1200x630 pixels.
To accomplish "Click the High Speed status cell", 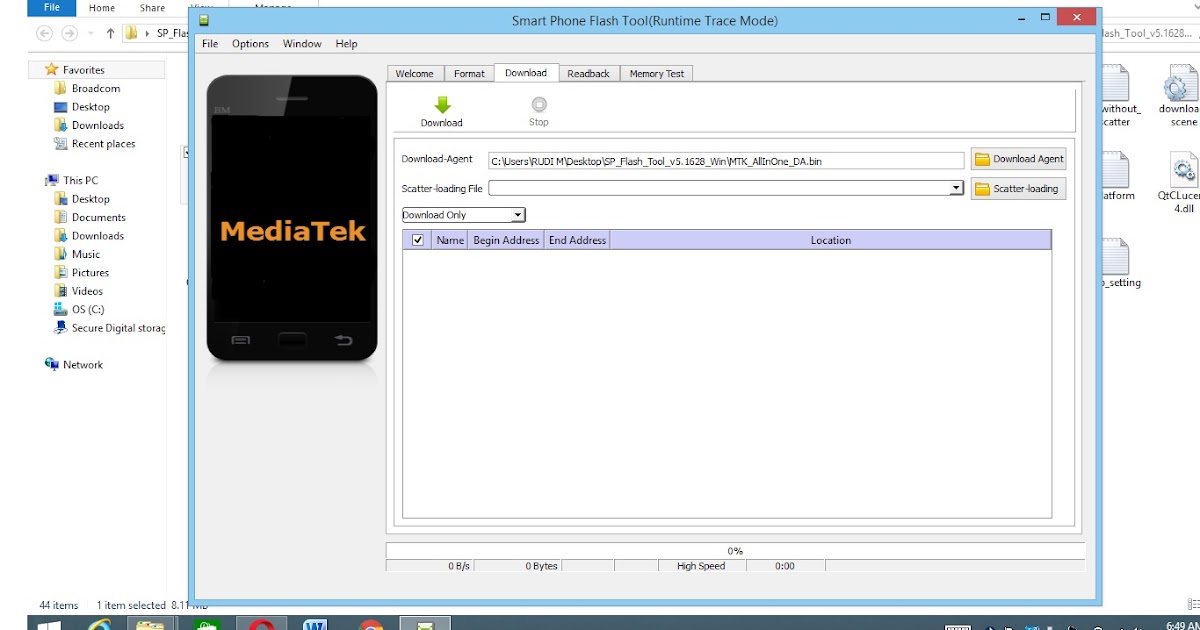I will tap(701, 566).
